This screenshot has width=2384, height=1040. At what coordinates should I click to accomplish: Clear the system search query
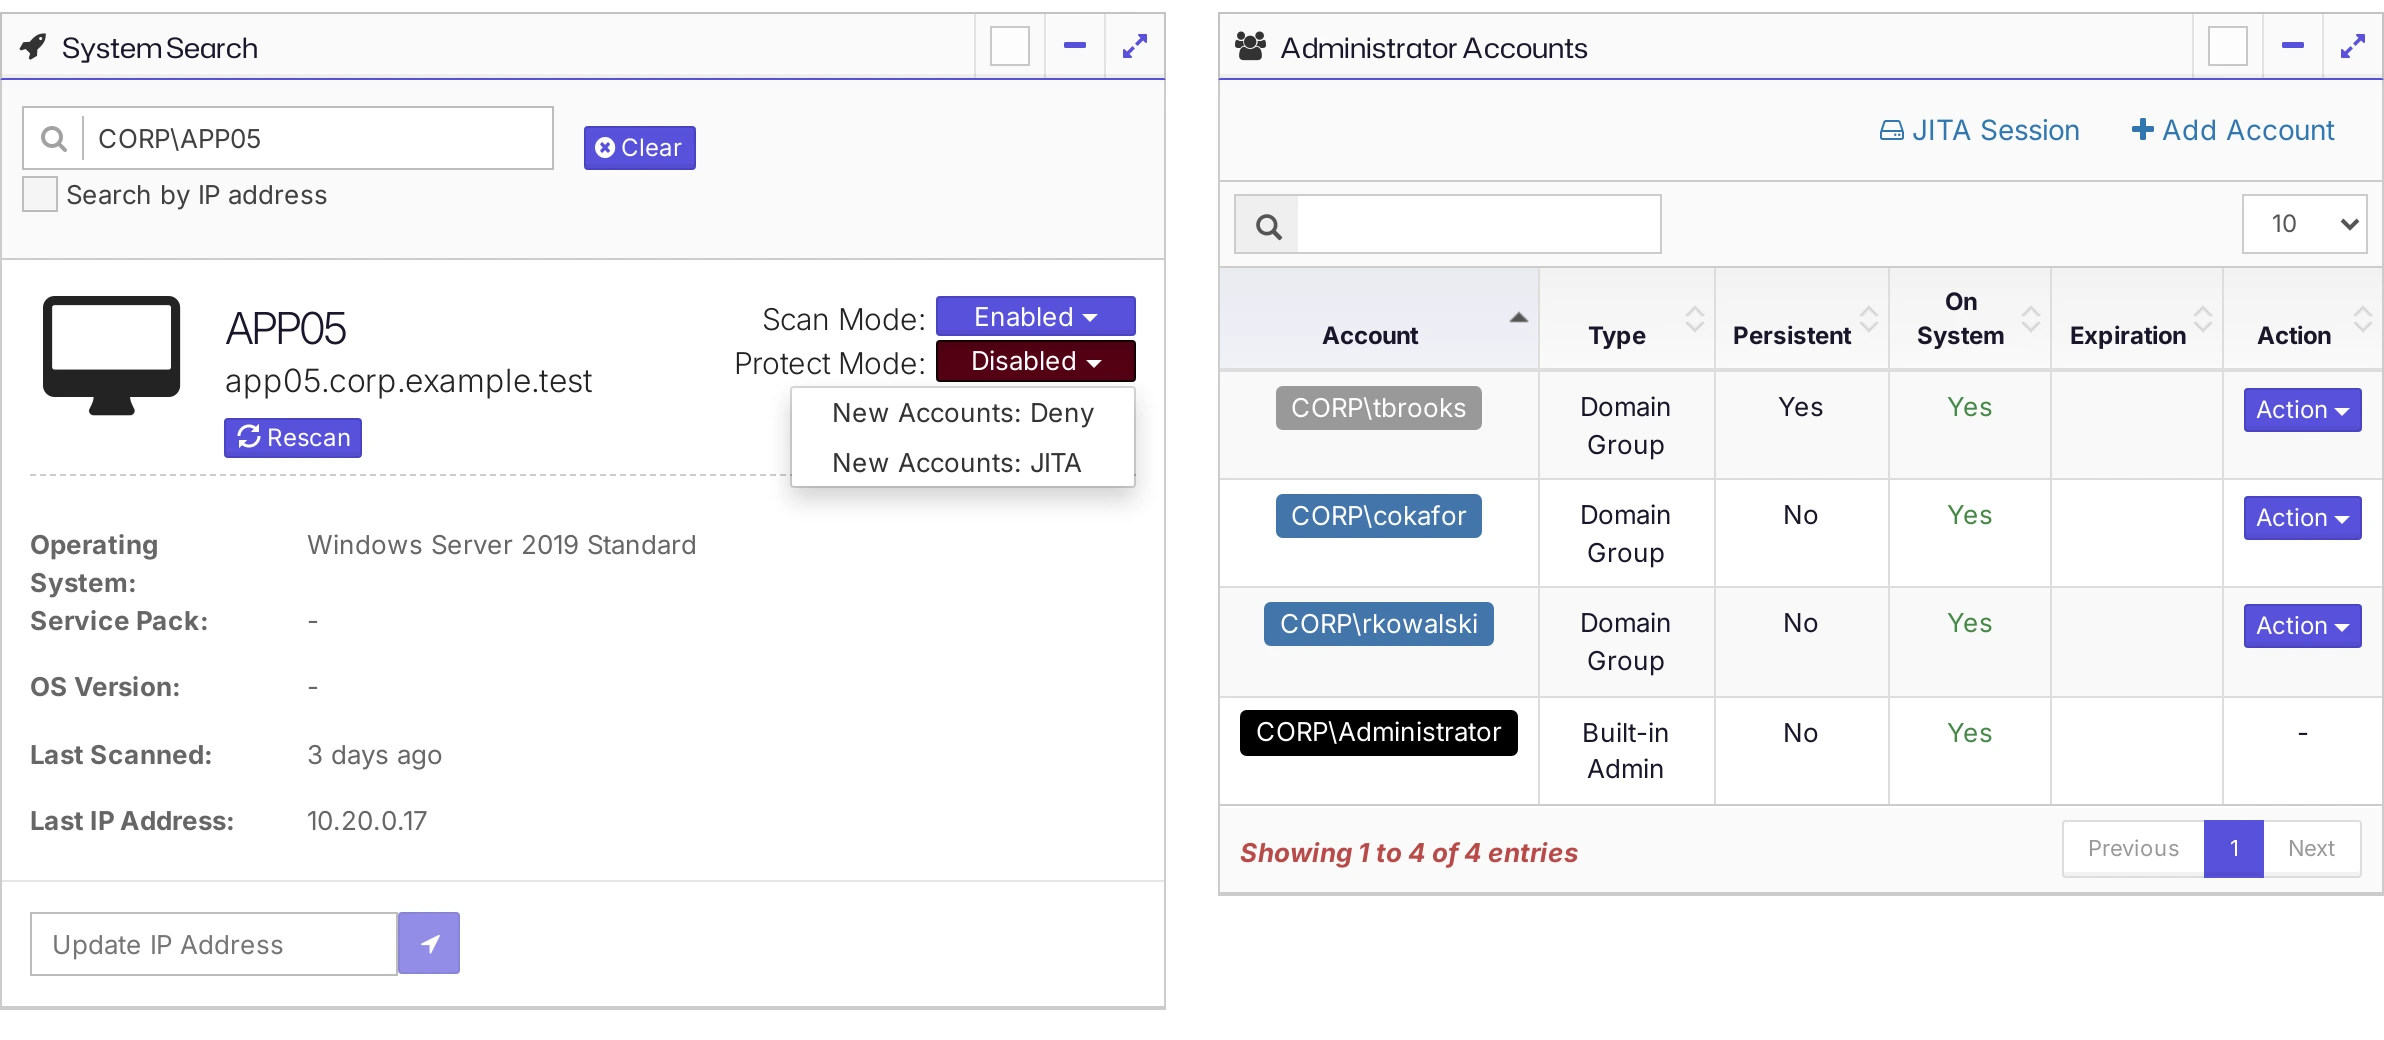pyautogui.click(x=640, y=148)
